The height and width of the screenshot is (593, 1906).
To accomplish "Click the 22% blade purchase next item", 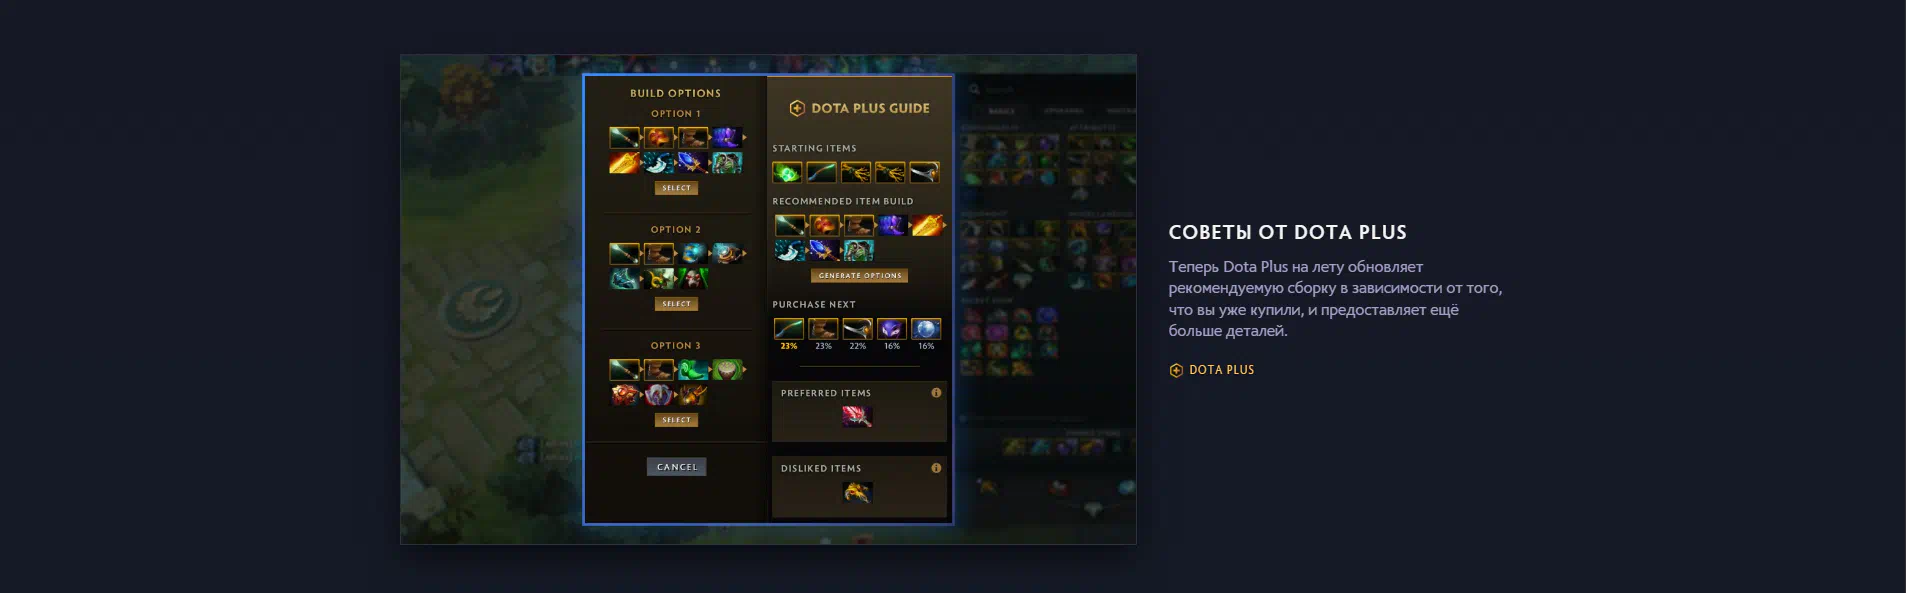I will click(x=858, y=329).
